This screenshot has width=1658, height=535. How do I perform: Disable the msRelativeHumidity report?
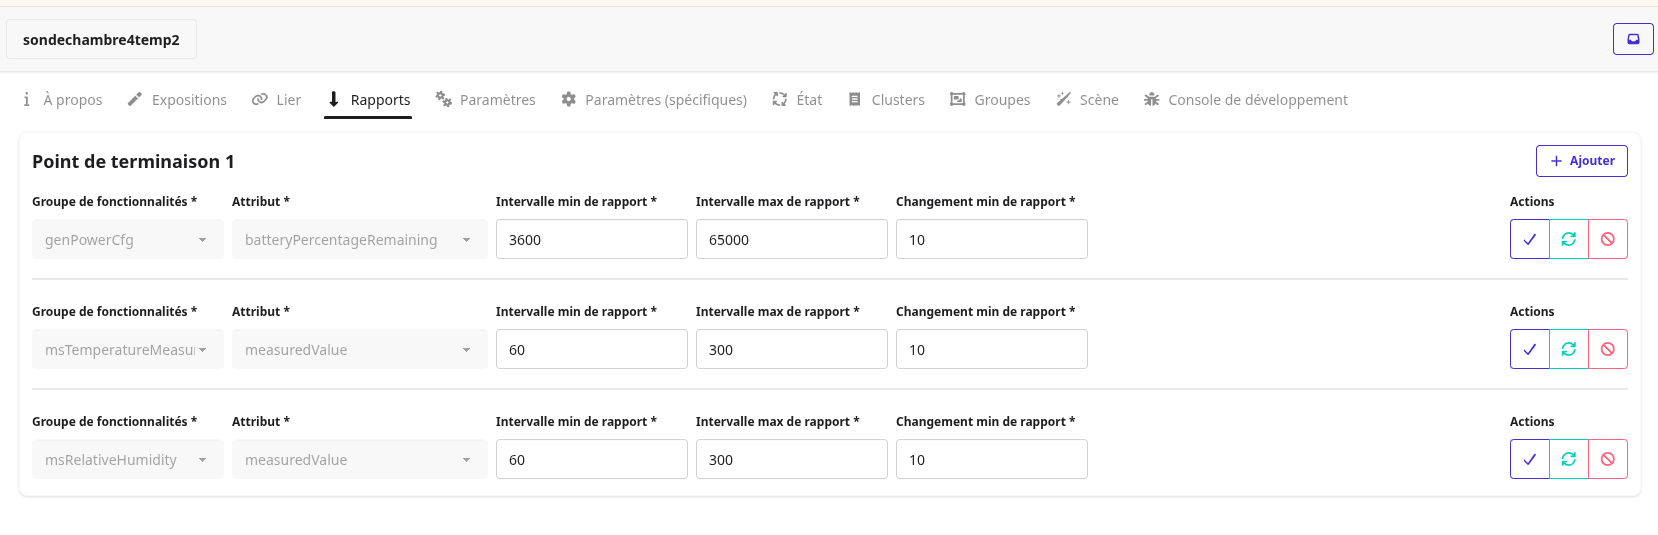(x=1607, y=459)
